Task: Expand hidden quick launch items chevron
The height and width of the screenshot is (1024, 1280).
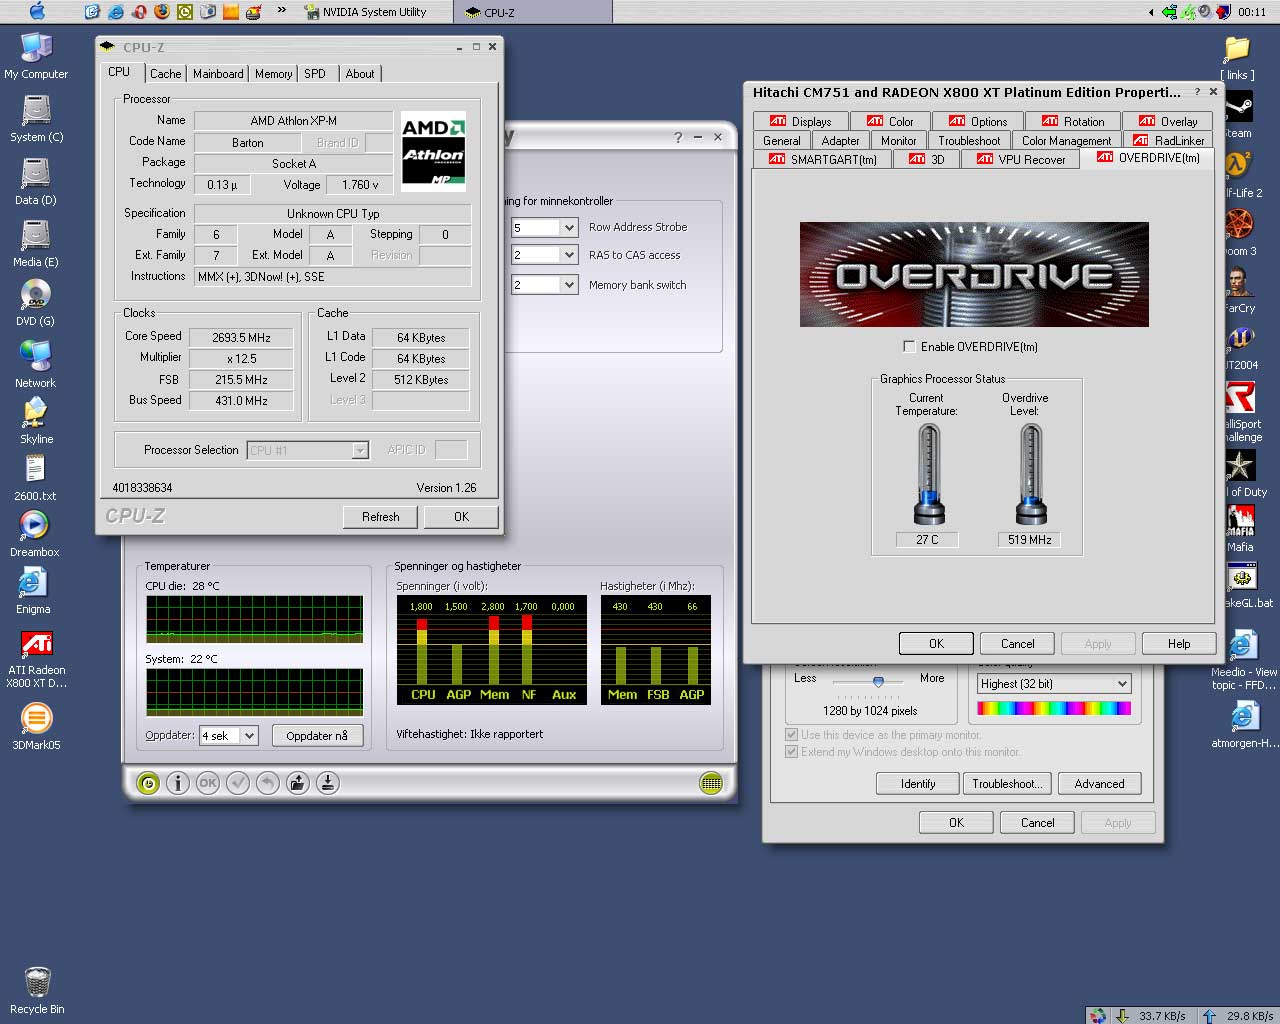Action: click(x=282, y=11)
